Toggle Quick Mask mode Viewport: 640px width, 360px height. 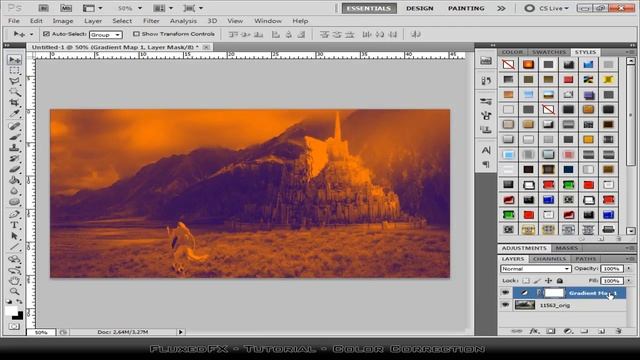(14, 327)
